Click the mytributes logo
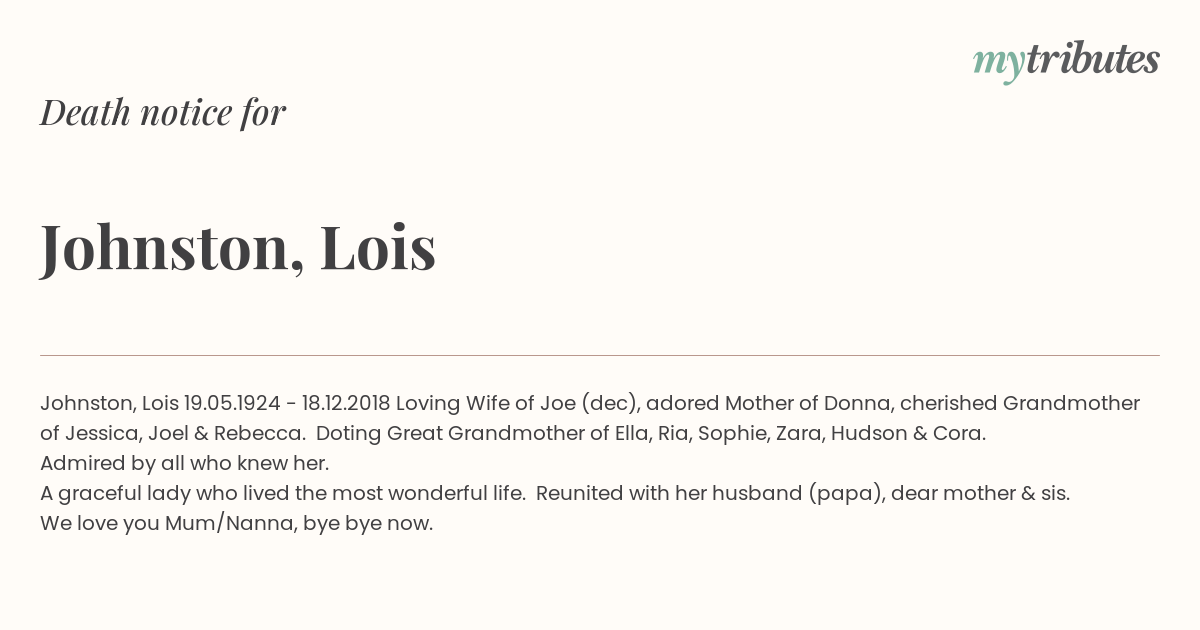Image resolution: width=1200 pixels, height=630 pixels. (x=1066, y=60)
